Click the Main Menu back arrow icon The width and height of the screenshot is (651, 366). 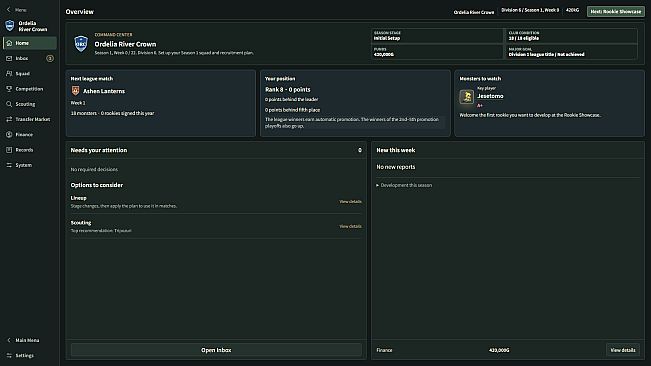pos(9,340)
